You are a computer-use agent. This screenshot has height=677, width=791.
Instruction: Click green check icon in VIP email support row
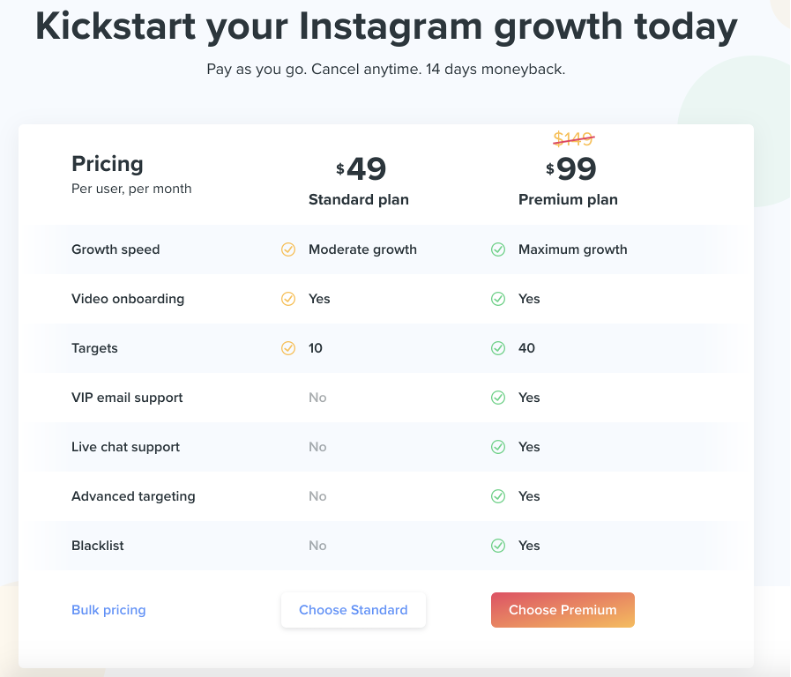498,398
